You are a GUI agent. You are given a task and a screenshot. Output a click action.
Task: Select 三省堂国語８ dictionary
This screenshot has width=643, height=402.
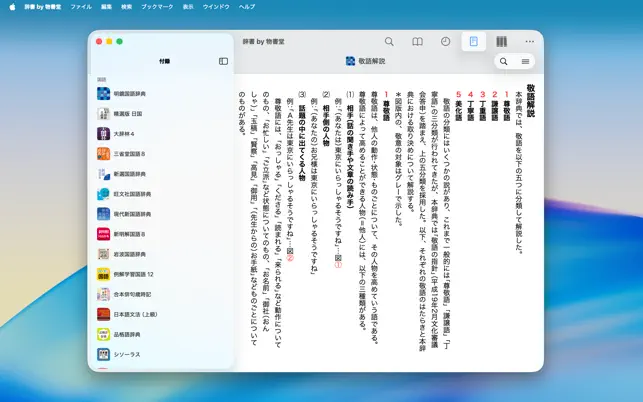(161, 154)
